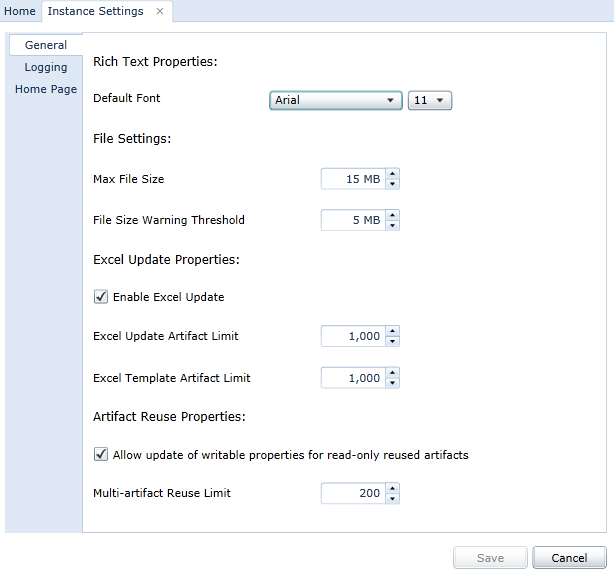Close the Instance Settings tab
Viewport: 614px width, 573px height.
pyautogui.click(x=160, y=11)
